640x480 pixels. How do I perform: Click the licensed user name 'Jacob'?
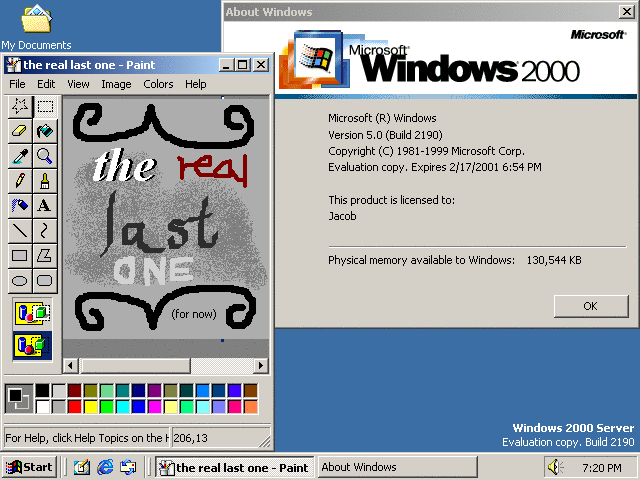tap(342, 216)
